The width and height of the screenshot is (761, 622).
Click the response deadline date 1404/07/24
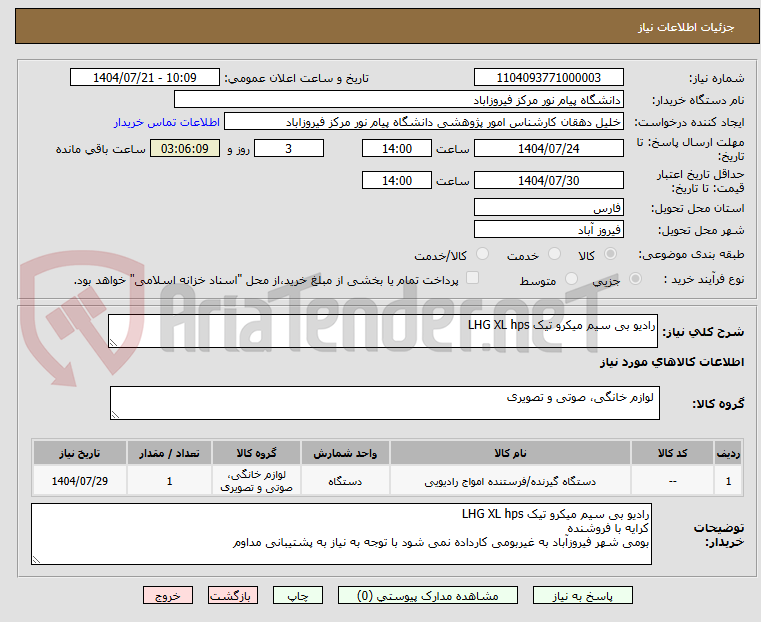(x=548, y=148)
